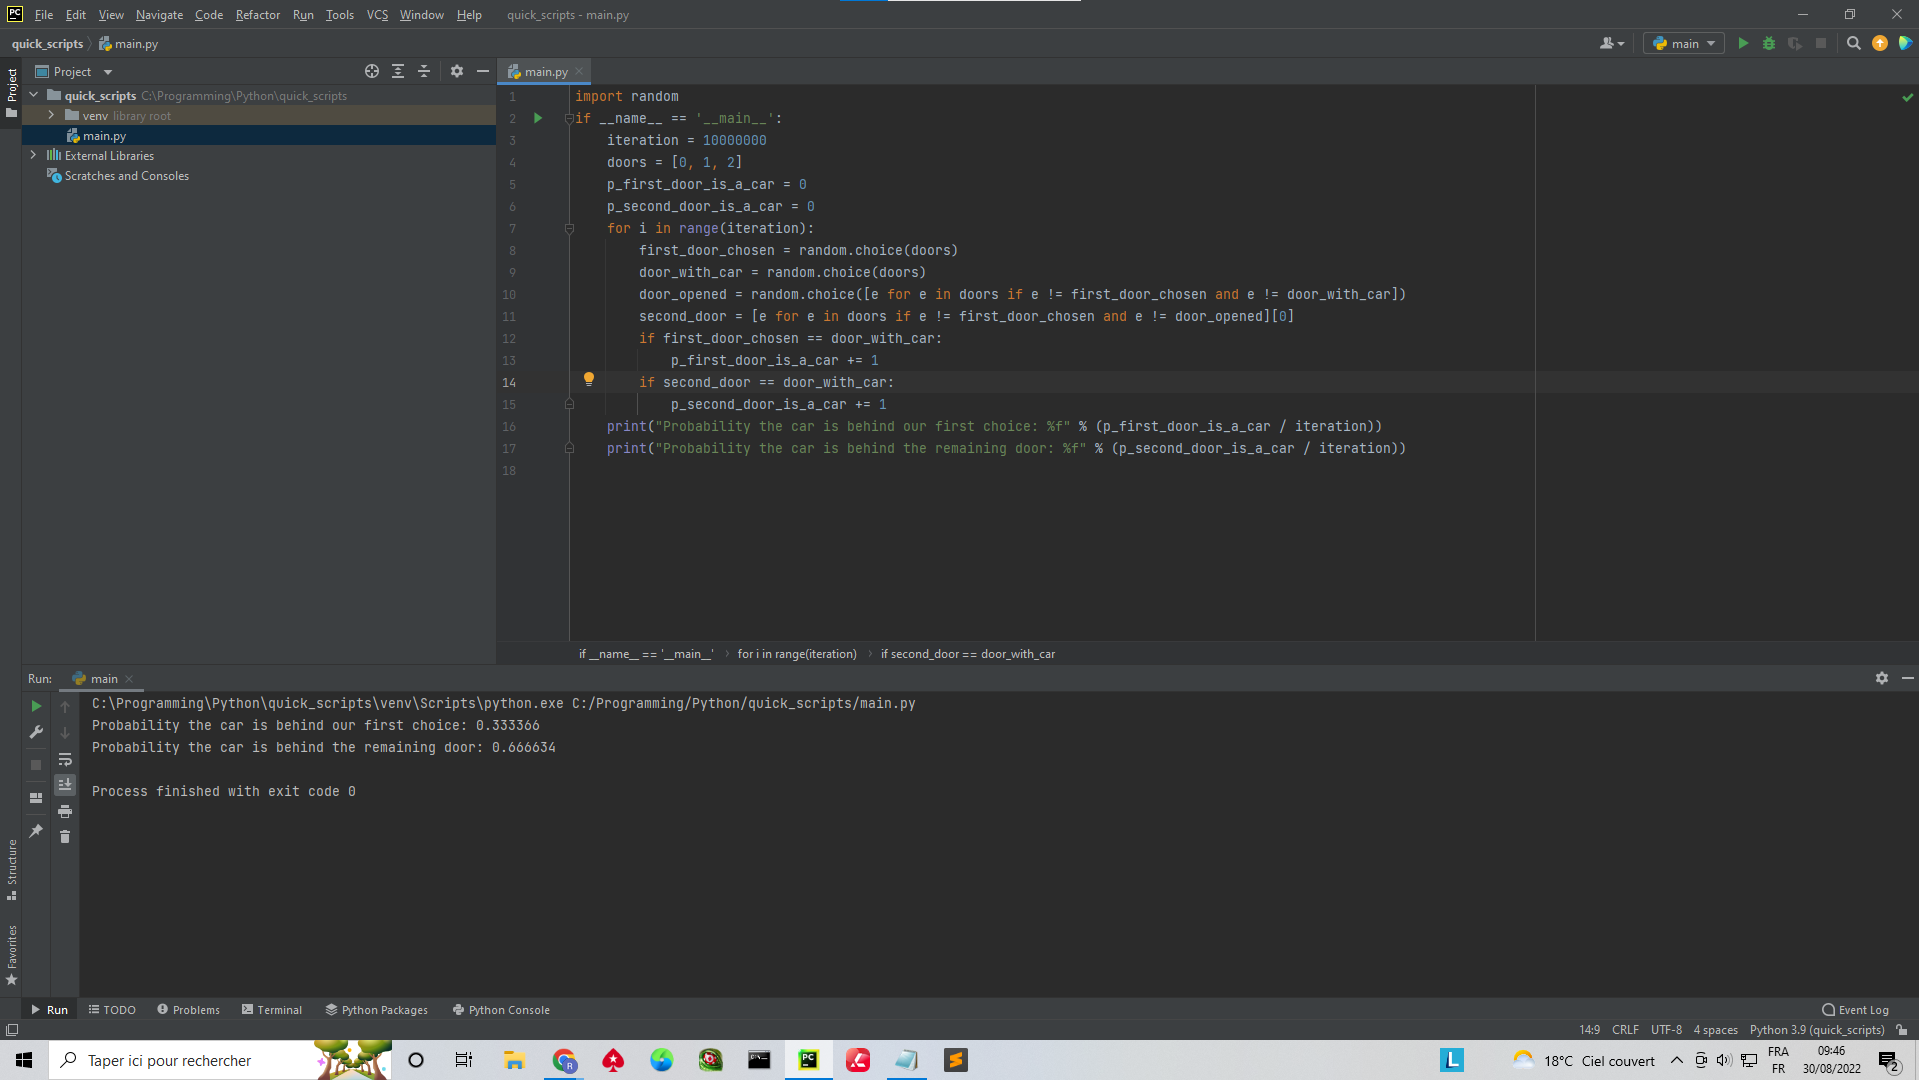Open Project panel settings gear
Viewport: 1919px width, 1080px height.
coord(457,71)
